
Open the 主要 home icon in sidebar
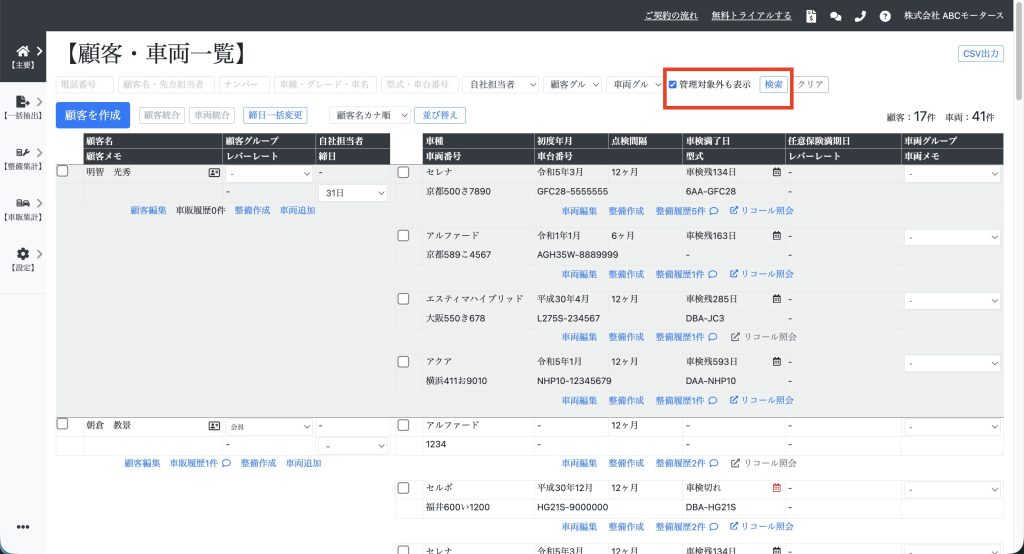coord(22,51)
